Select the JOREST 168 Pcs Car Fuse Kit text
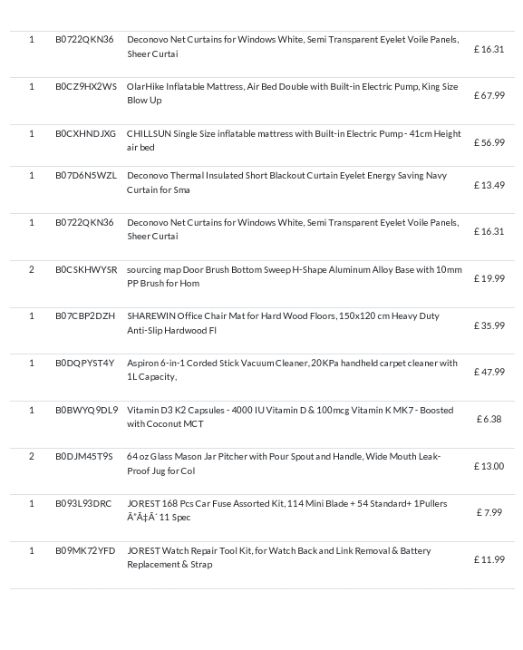Screen dimensions: 523x650 pyautogui.click(x=287, y=510)
